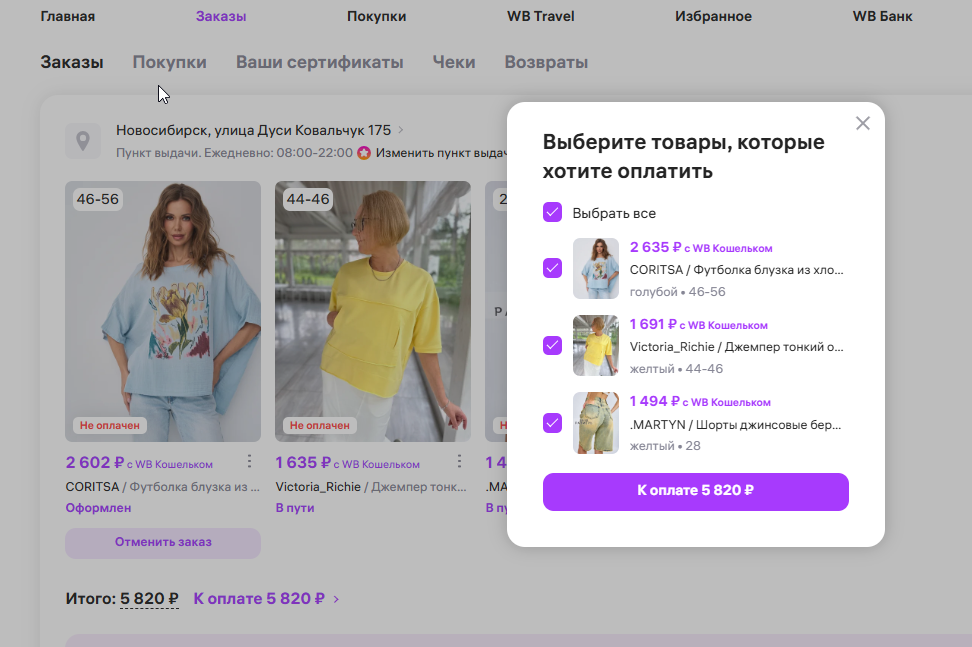This screenshot has width=972, height=647.
Task: Open Victoria_Richie yellow jumper product photo
Action: click(373, 311)
